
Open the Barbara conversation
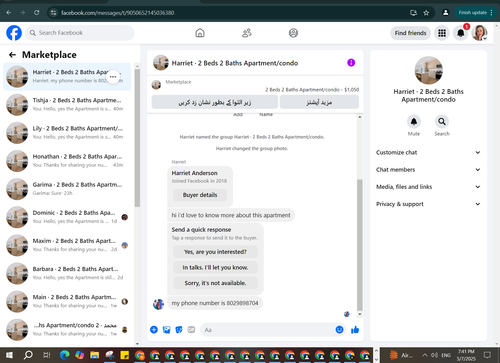tap(67, 273)
